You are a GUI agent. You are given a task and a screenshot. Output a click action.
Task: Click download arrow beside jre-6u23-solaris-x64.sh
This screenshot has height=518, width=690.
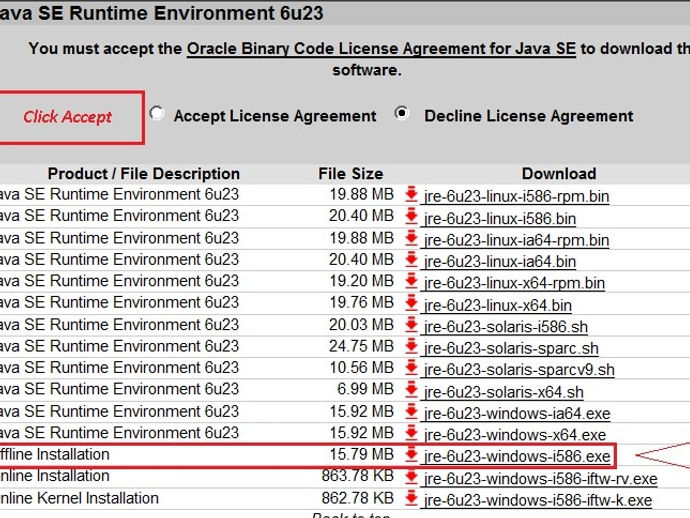[411, 391]
